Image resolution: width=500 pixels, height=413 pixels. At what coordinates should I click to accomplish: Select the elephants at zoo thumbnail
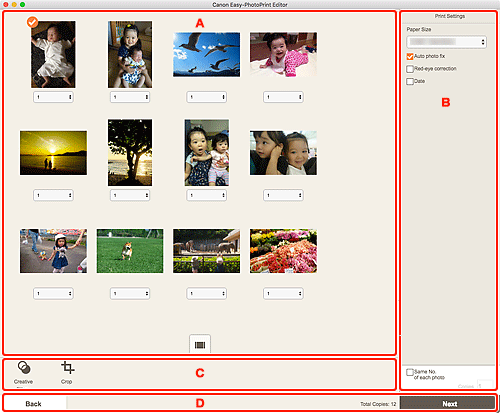206,251
